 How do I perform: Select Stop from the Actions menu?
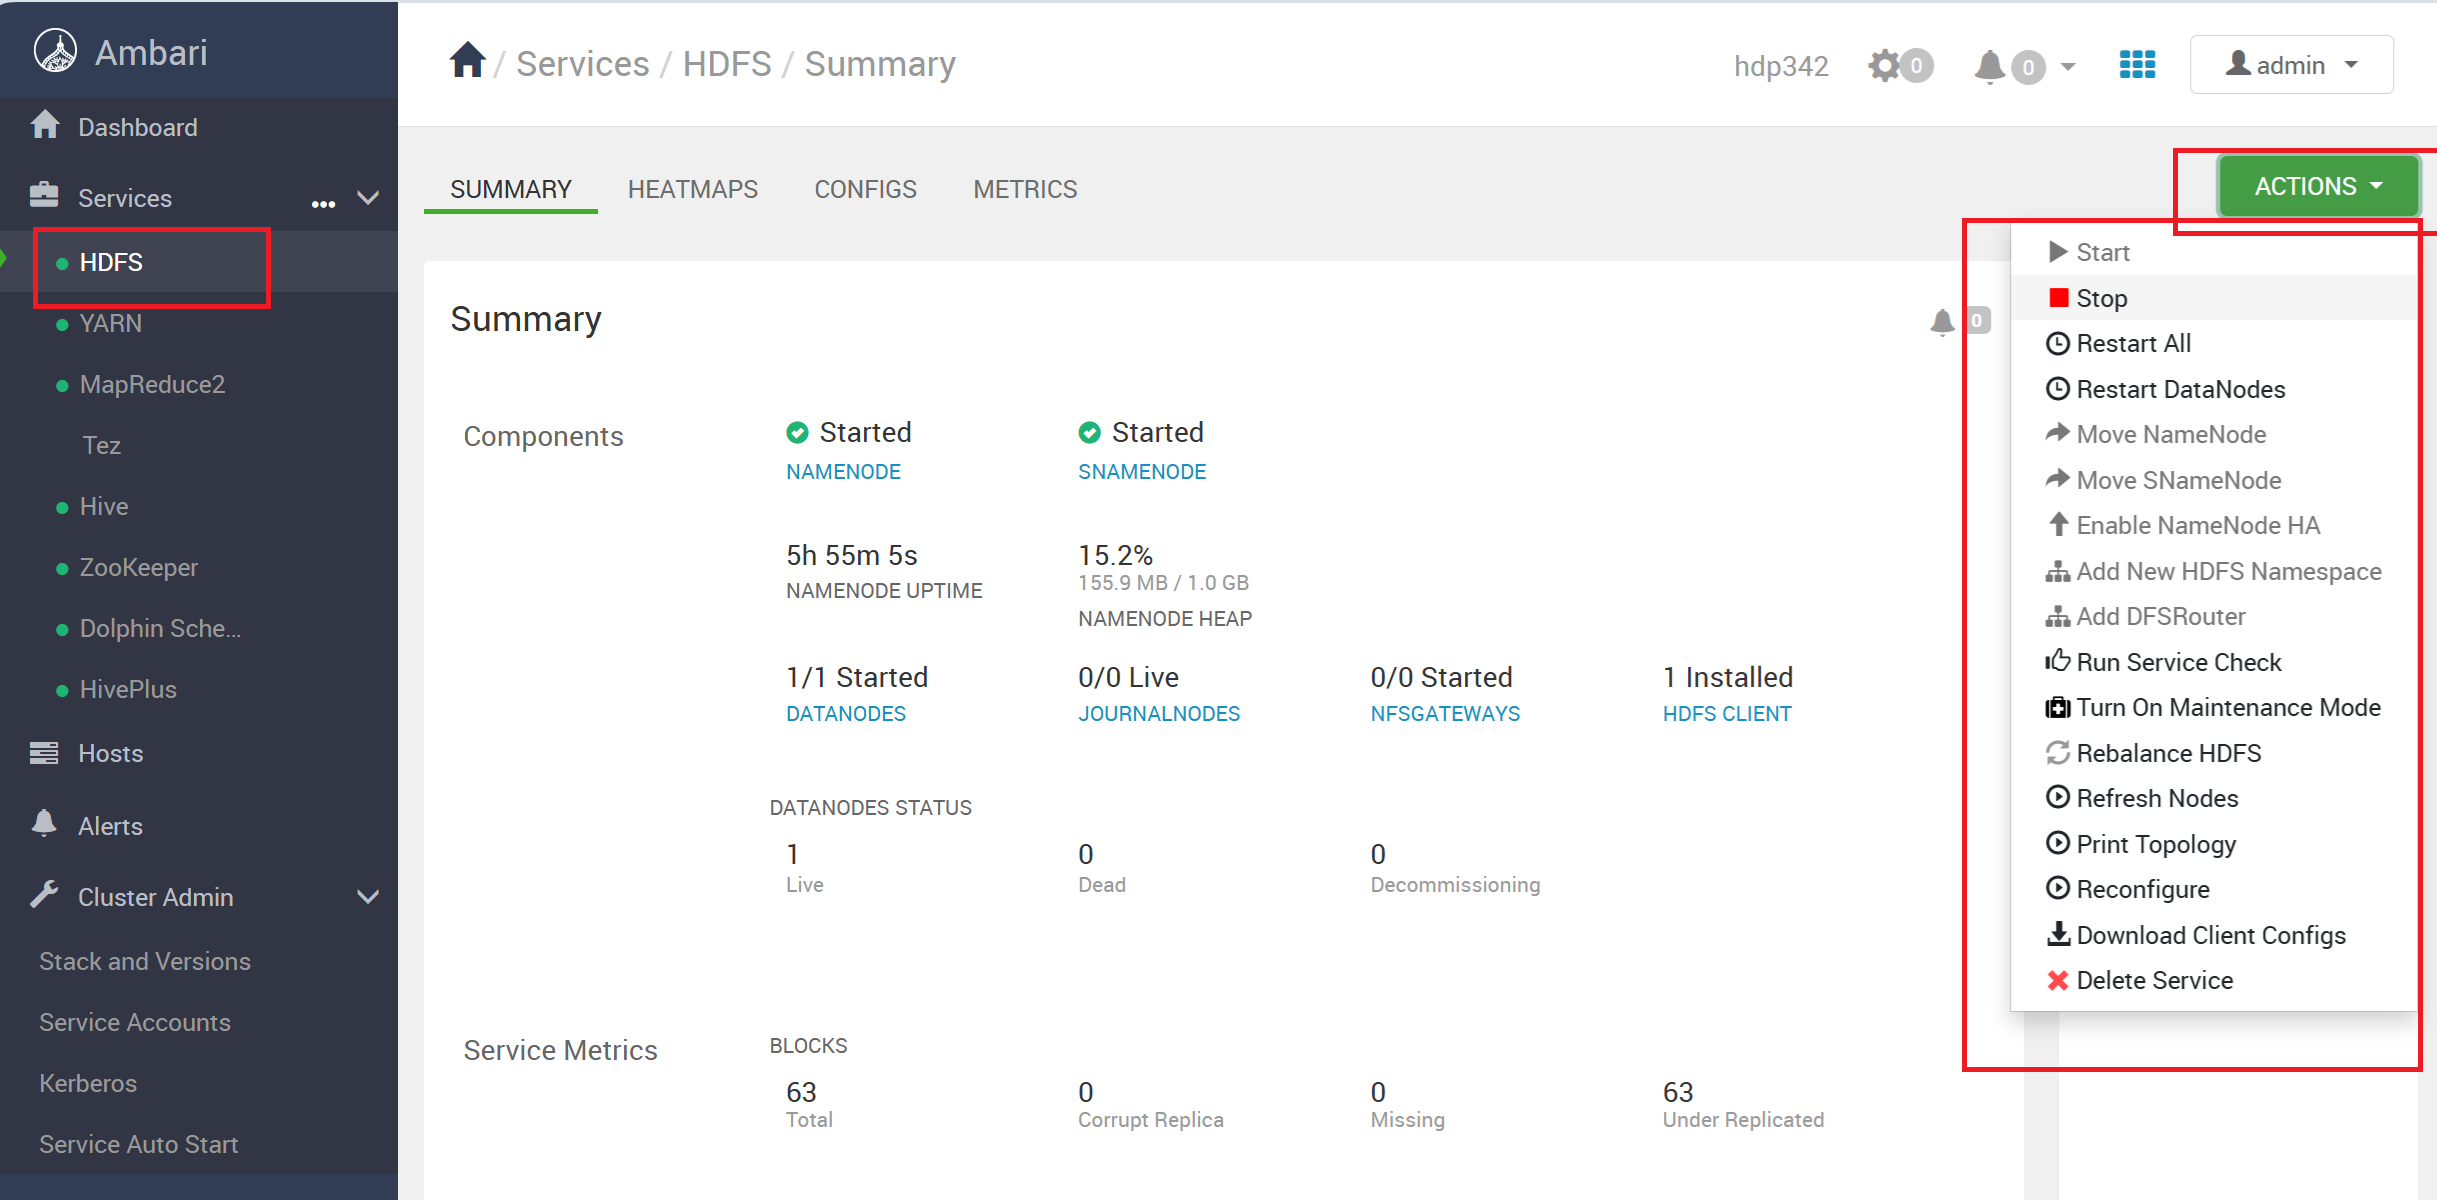2214,298
